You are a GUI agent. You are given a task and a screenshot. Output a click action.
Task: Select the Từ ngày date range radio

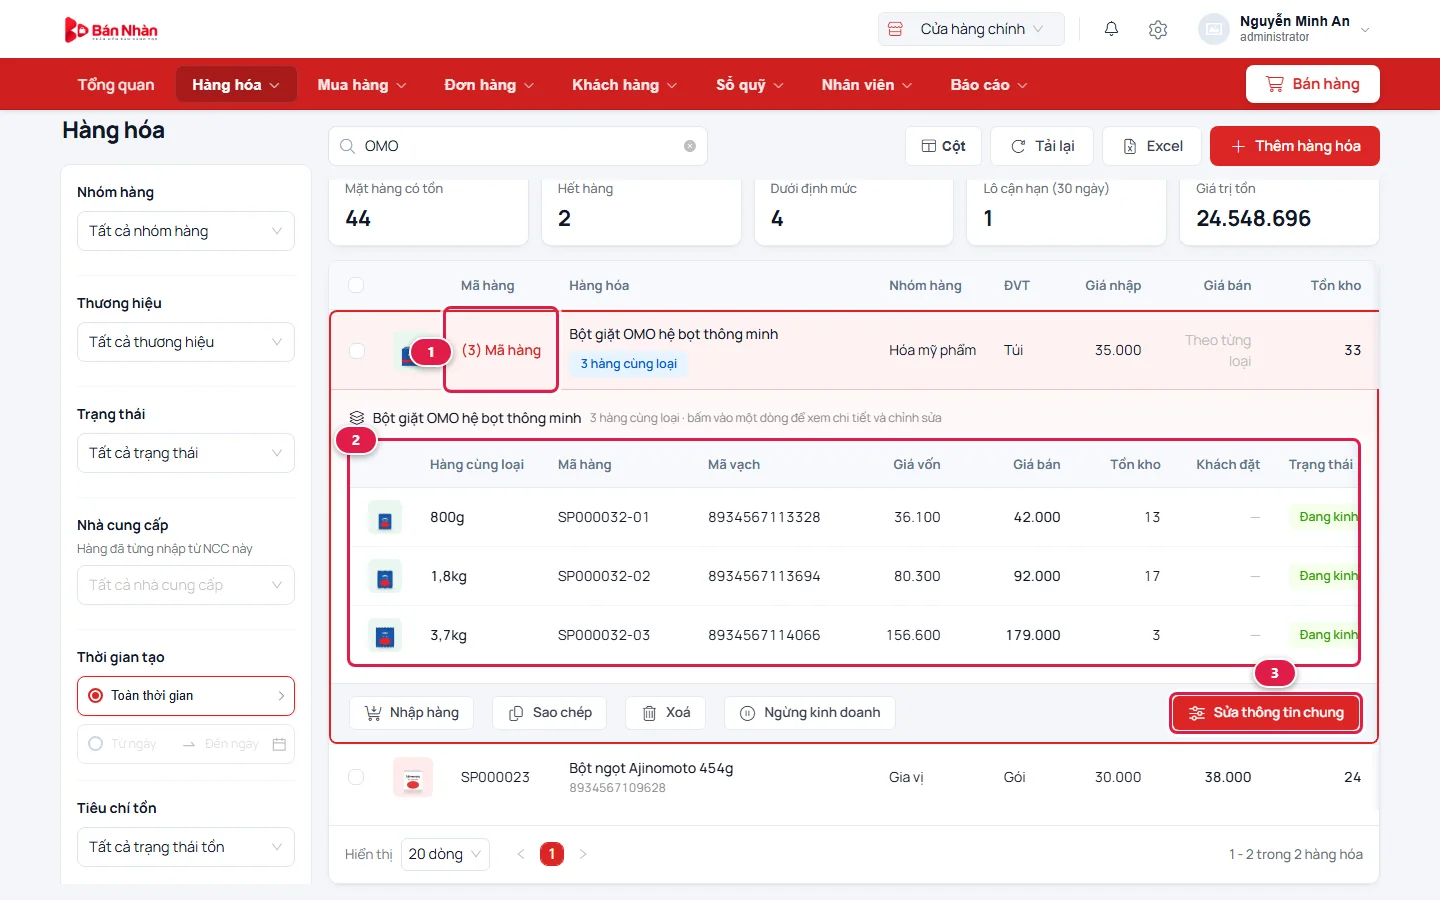pyautogui.click(x=96, y=744)
